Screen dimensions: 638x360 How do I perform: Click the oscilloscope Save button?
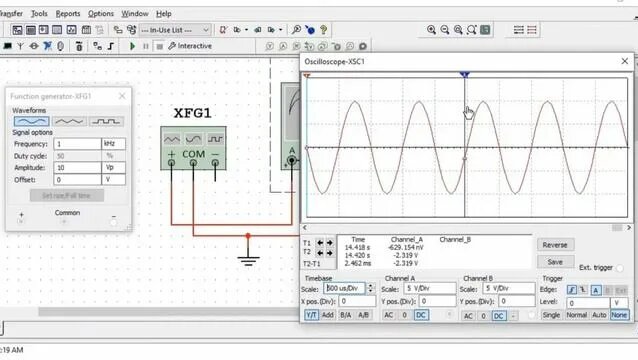(x=555, y=262)
